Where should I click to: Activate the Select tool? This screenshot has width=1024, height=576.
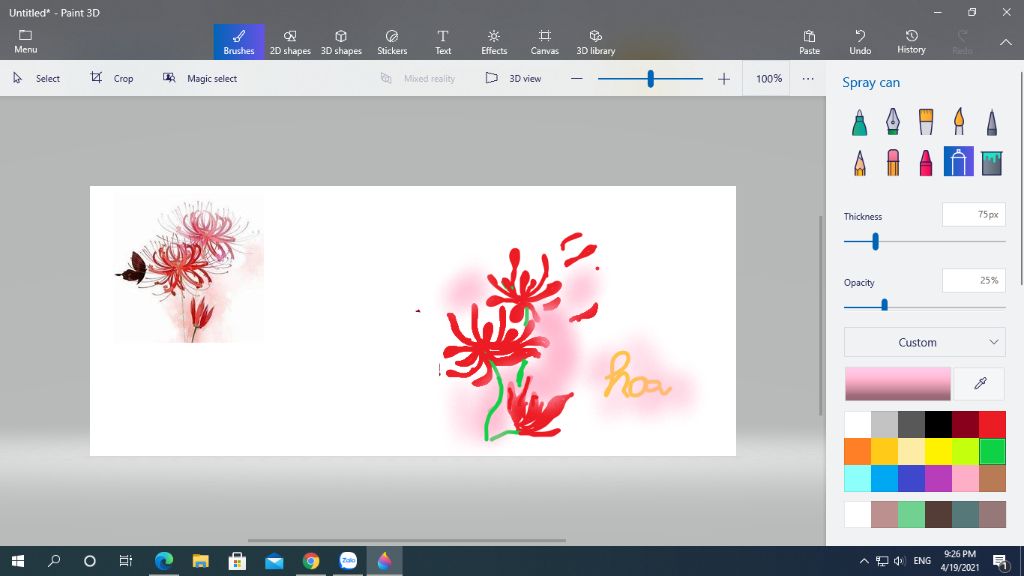(37, 78)
